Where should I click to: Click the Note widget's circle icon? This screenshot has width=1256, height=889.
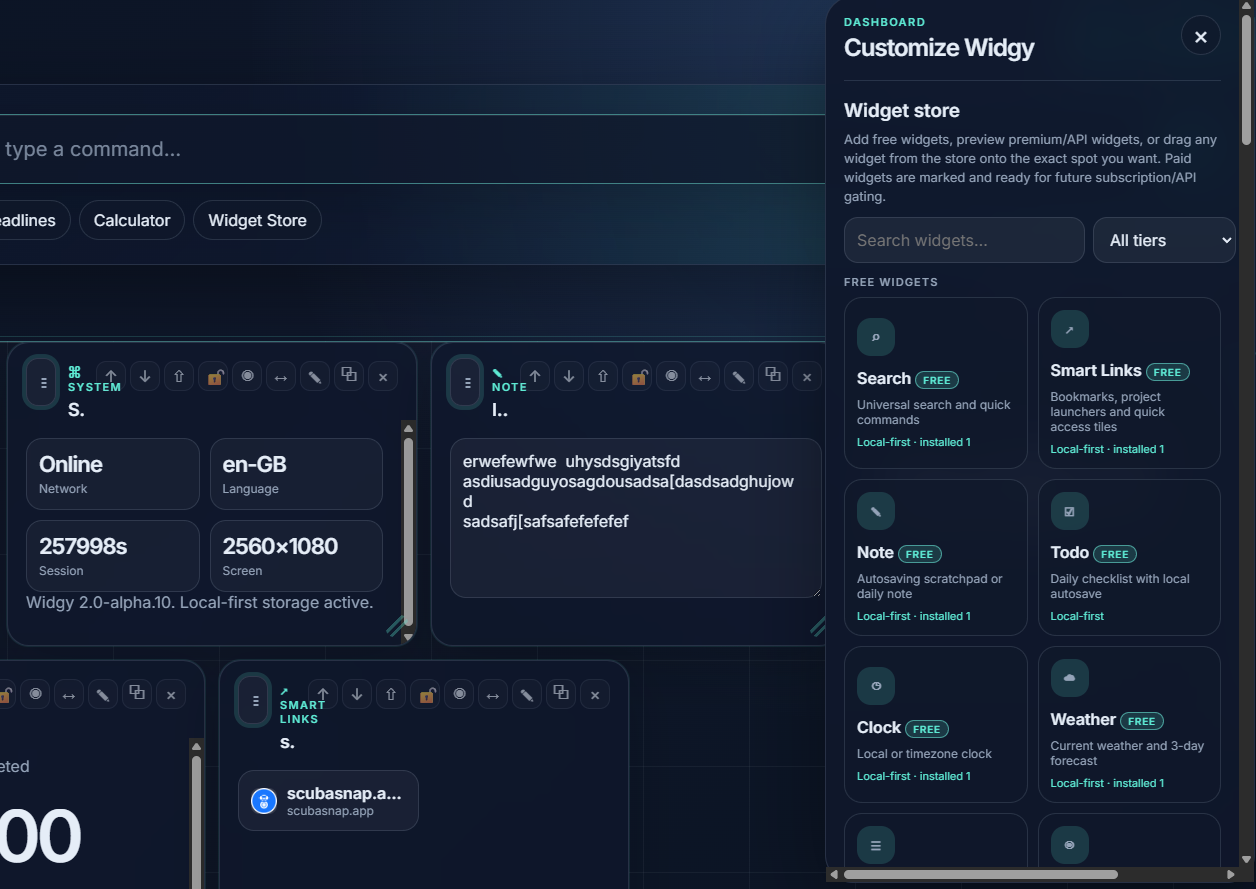671,376
